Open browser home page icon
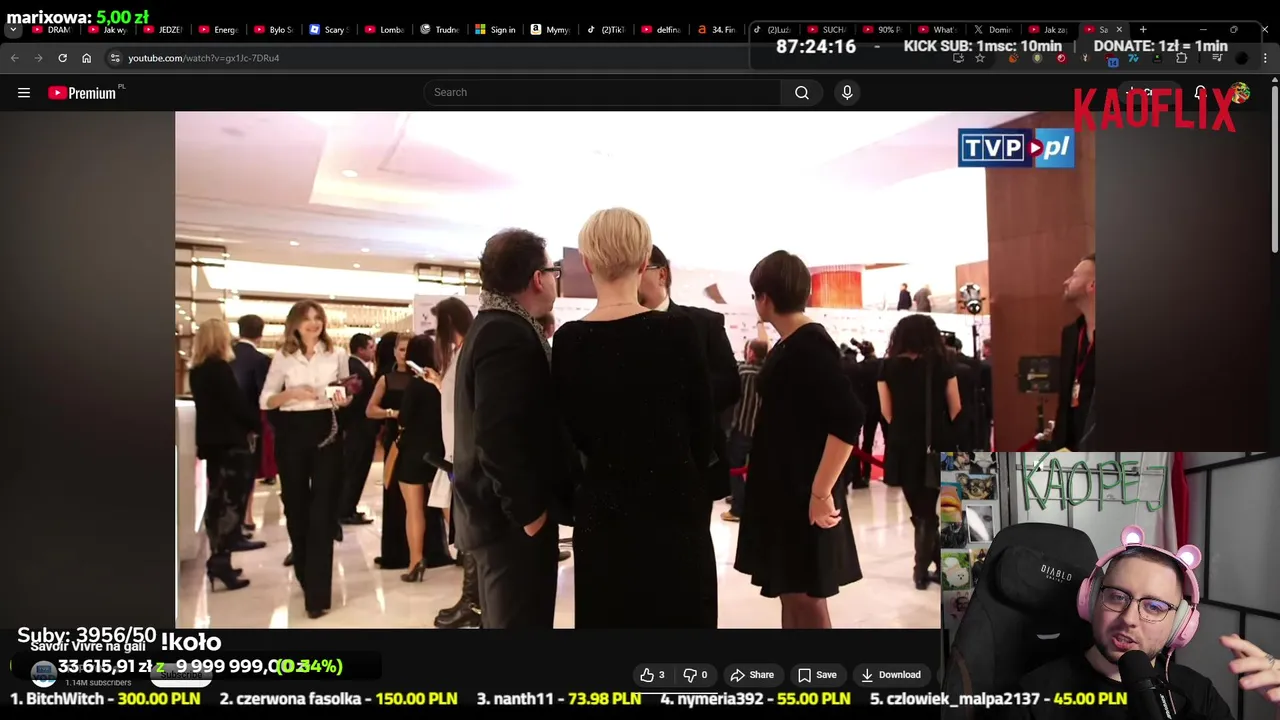Viewport: 1280px width, 720px height. (86, 58)
